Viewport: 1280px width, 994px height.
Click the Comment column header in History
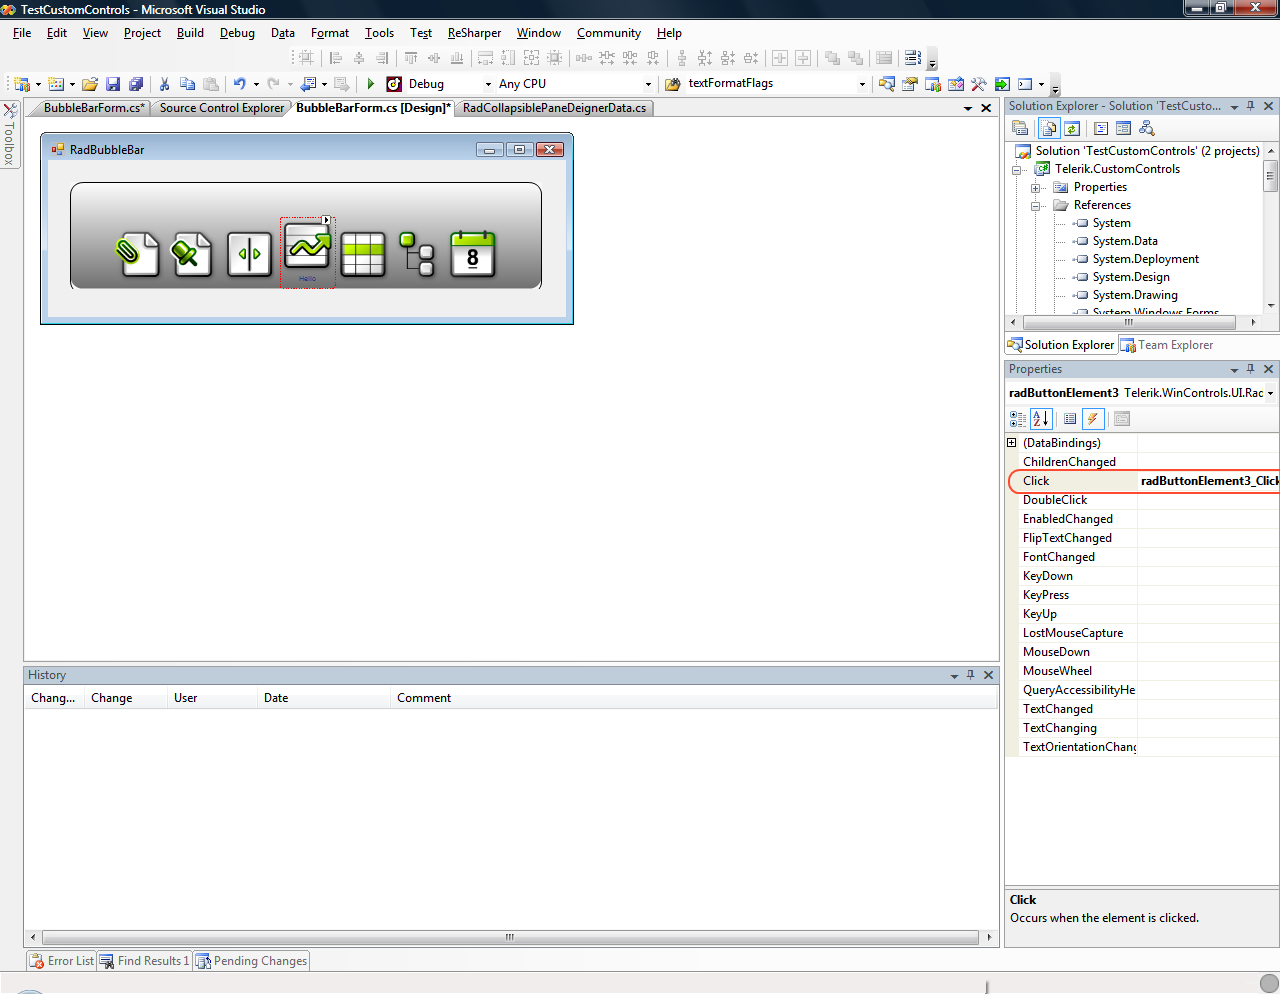[x=694, y=698]
